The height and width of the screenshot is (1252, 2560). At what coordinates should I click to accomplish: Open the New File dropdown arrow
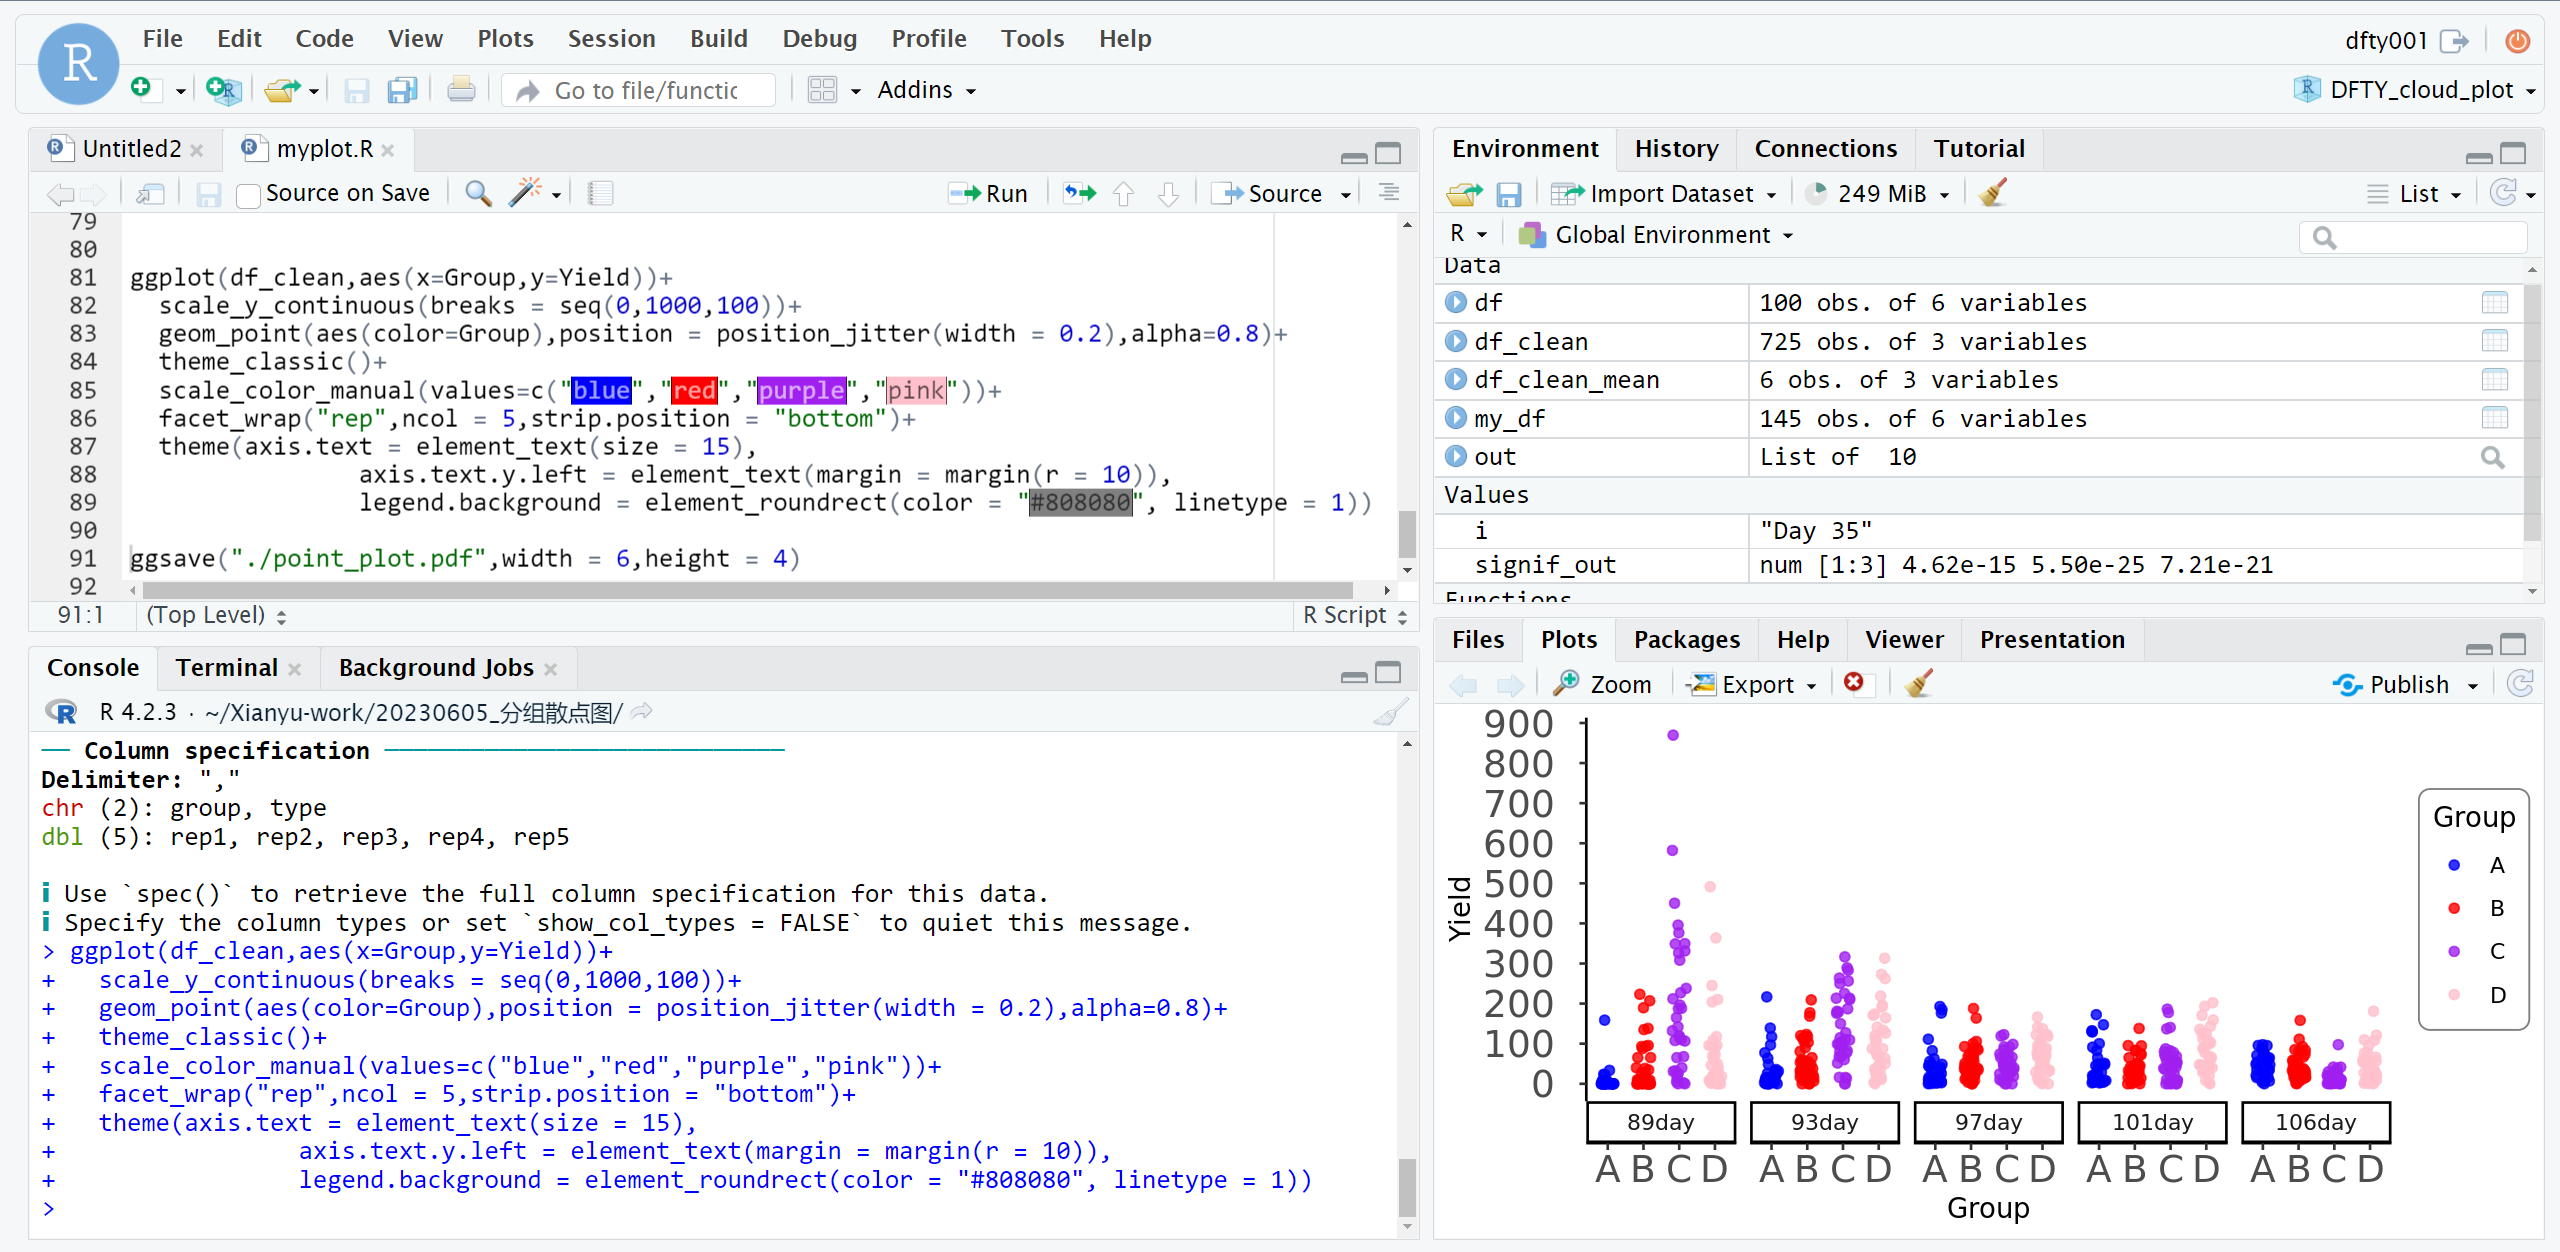pos(181,91)
